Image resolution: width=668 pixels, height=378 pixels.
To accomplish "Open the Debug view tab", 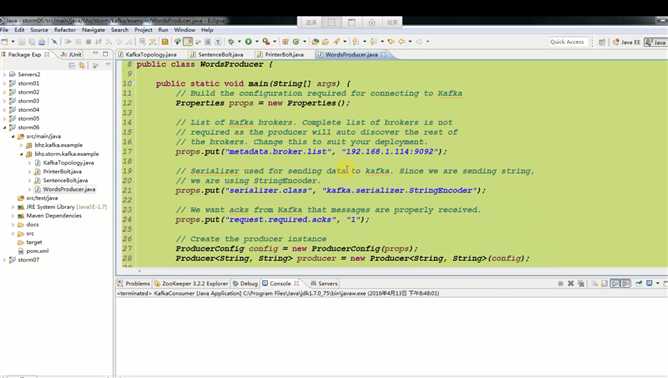I will tap(245, 283).
